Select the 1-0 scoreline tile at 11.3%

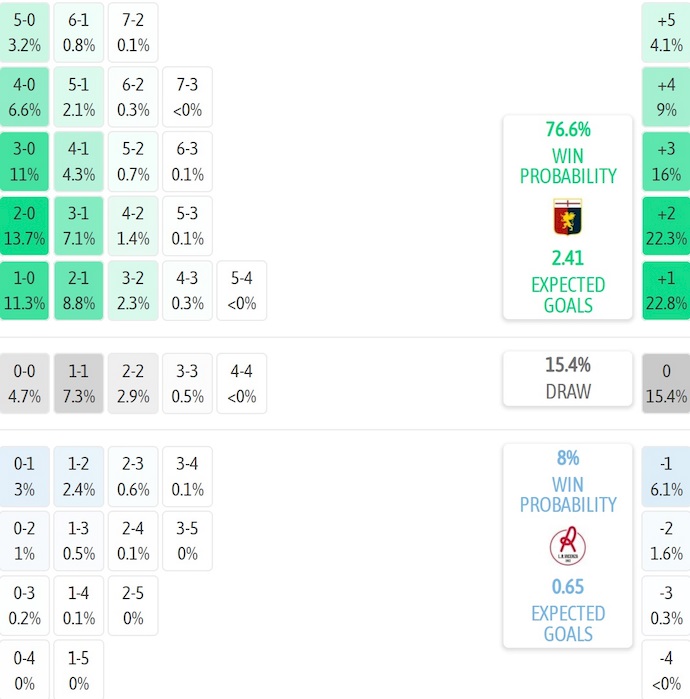click(x=24, y=291)
